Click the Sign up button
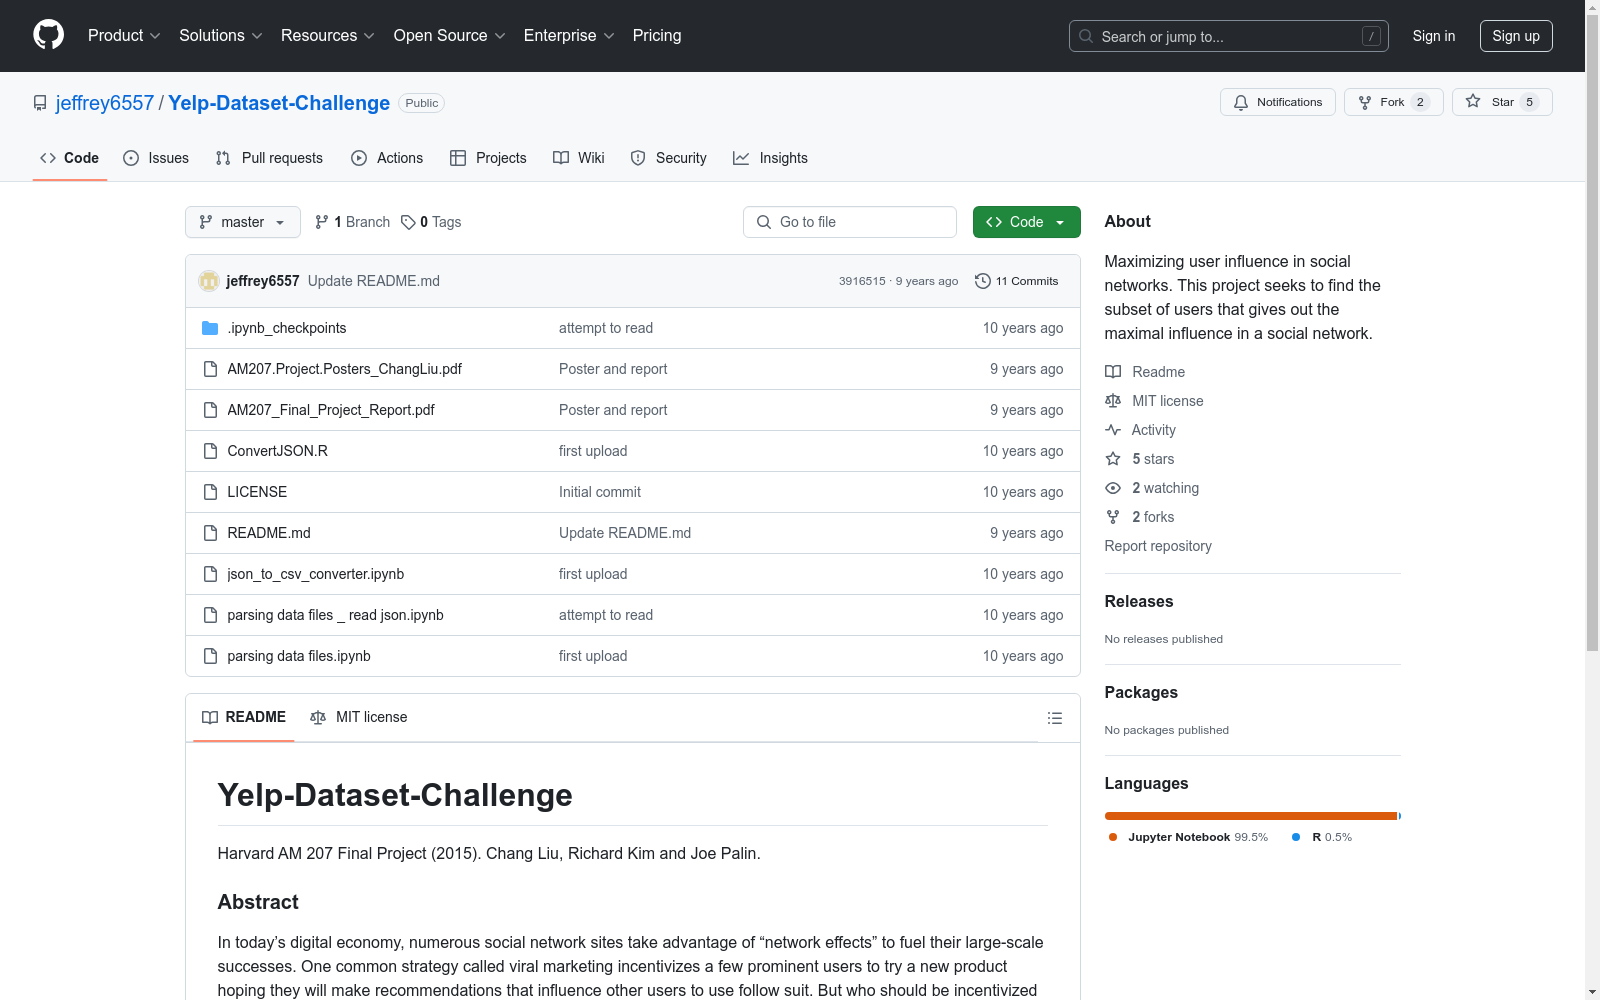The width and height of the screenshot is (1600, 1000). pos(1516,36)
